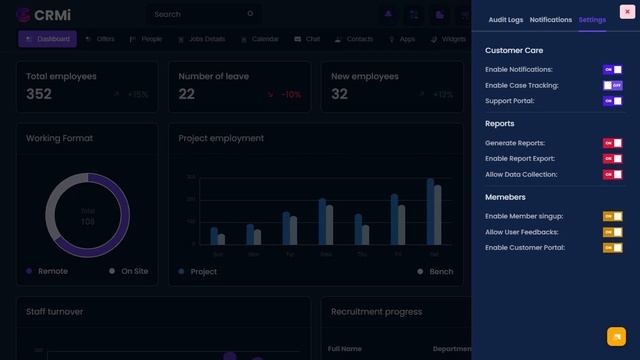Toggle the On Site legend item
This screenshot has width=640, height=360.
click(x=129, y=271)
